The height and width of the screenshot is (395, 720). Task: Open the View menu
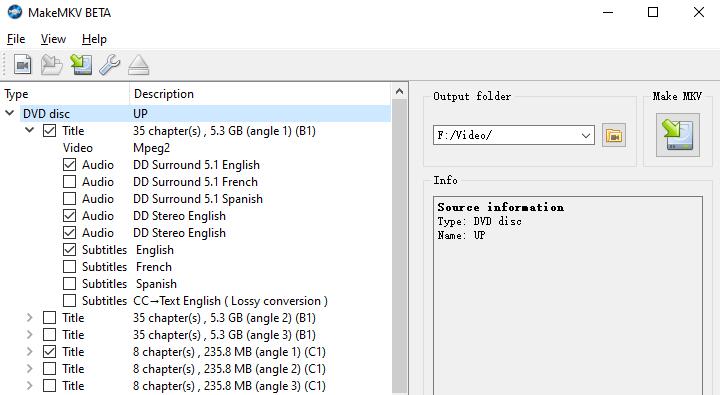[53, 39]
